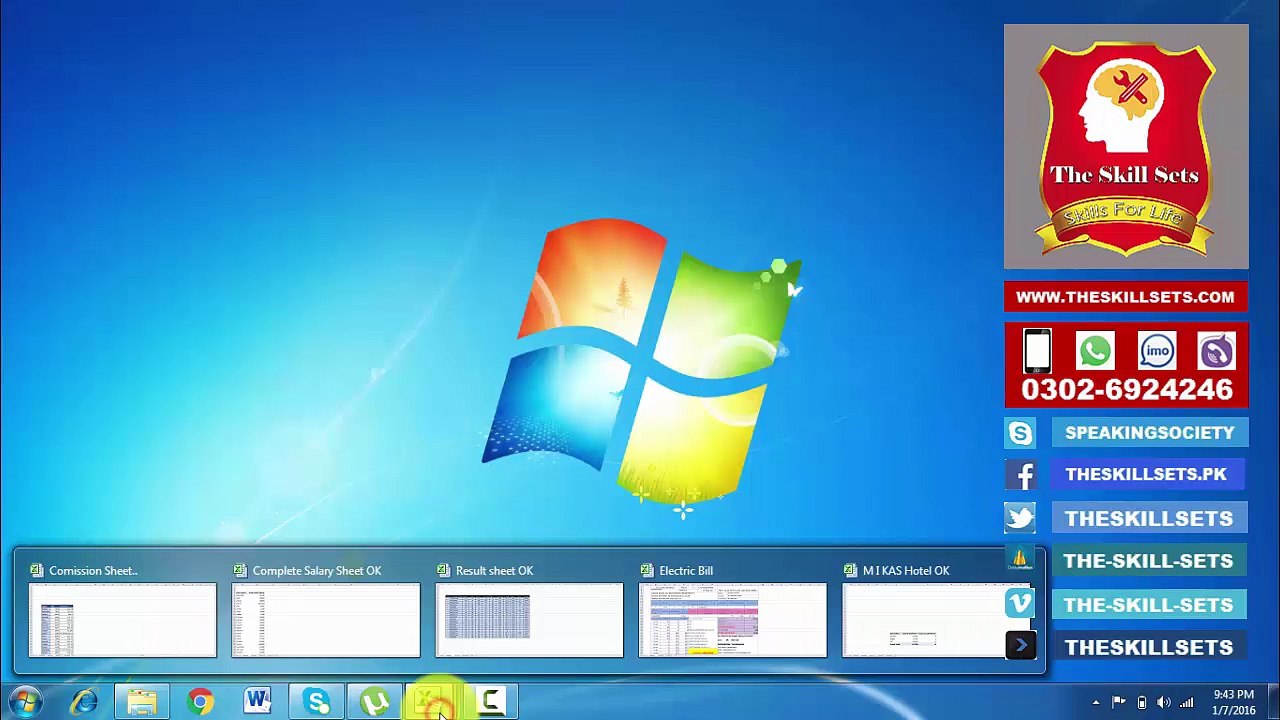Open uTorrent from the taskbar
The height and width of the screenshot is (720, 1280).
click(374, 702)
